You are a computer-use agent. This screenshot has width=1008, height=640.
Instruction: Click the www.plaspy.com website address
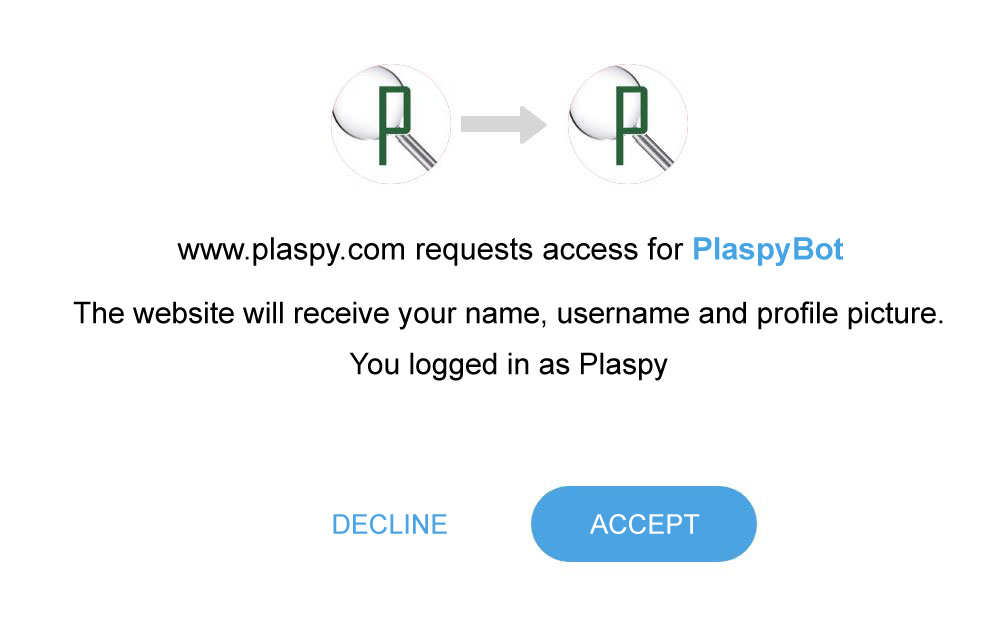point(290,249)
